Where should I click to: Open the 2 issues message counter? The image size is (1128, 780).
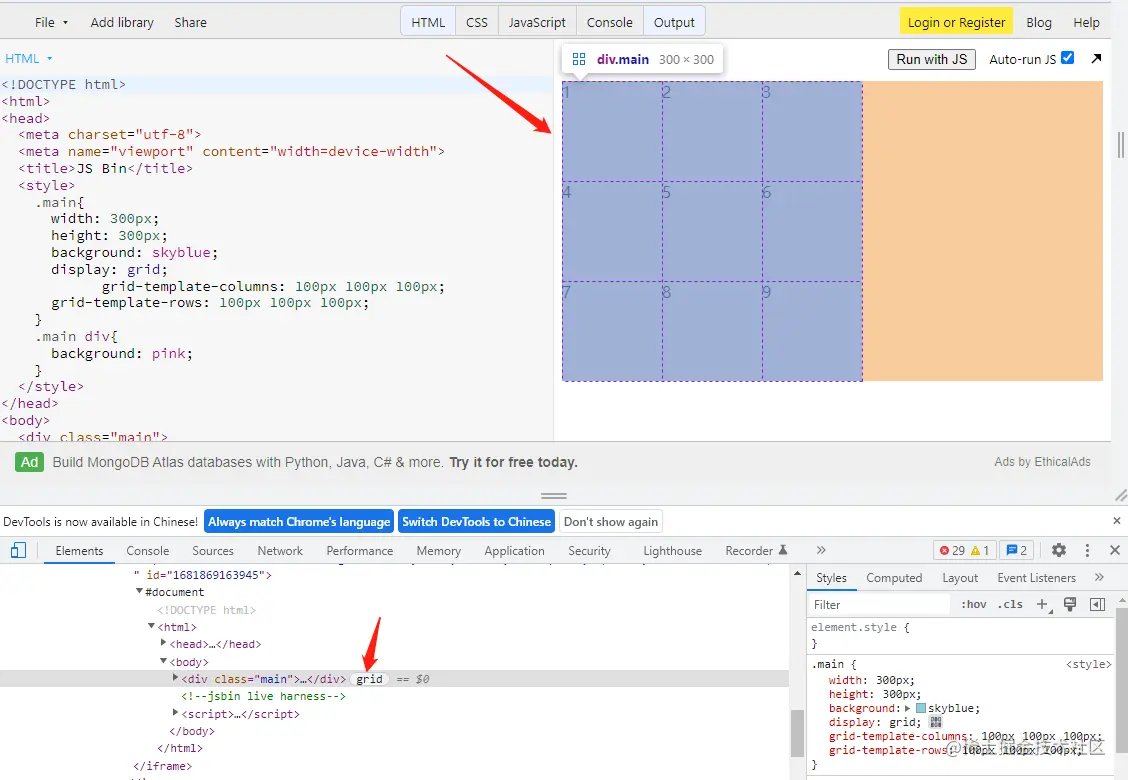click(x=1016, y=550)
